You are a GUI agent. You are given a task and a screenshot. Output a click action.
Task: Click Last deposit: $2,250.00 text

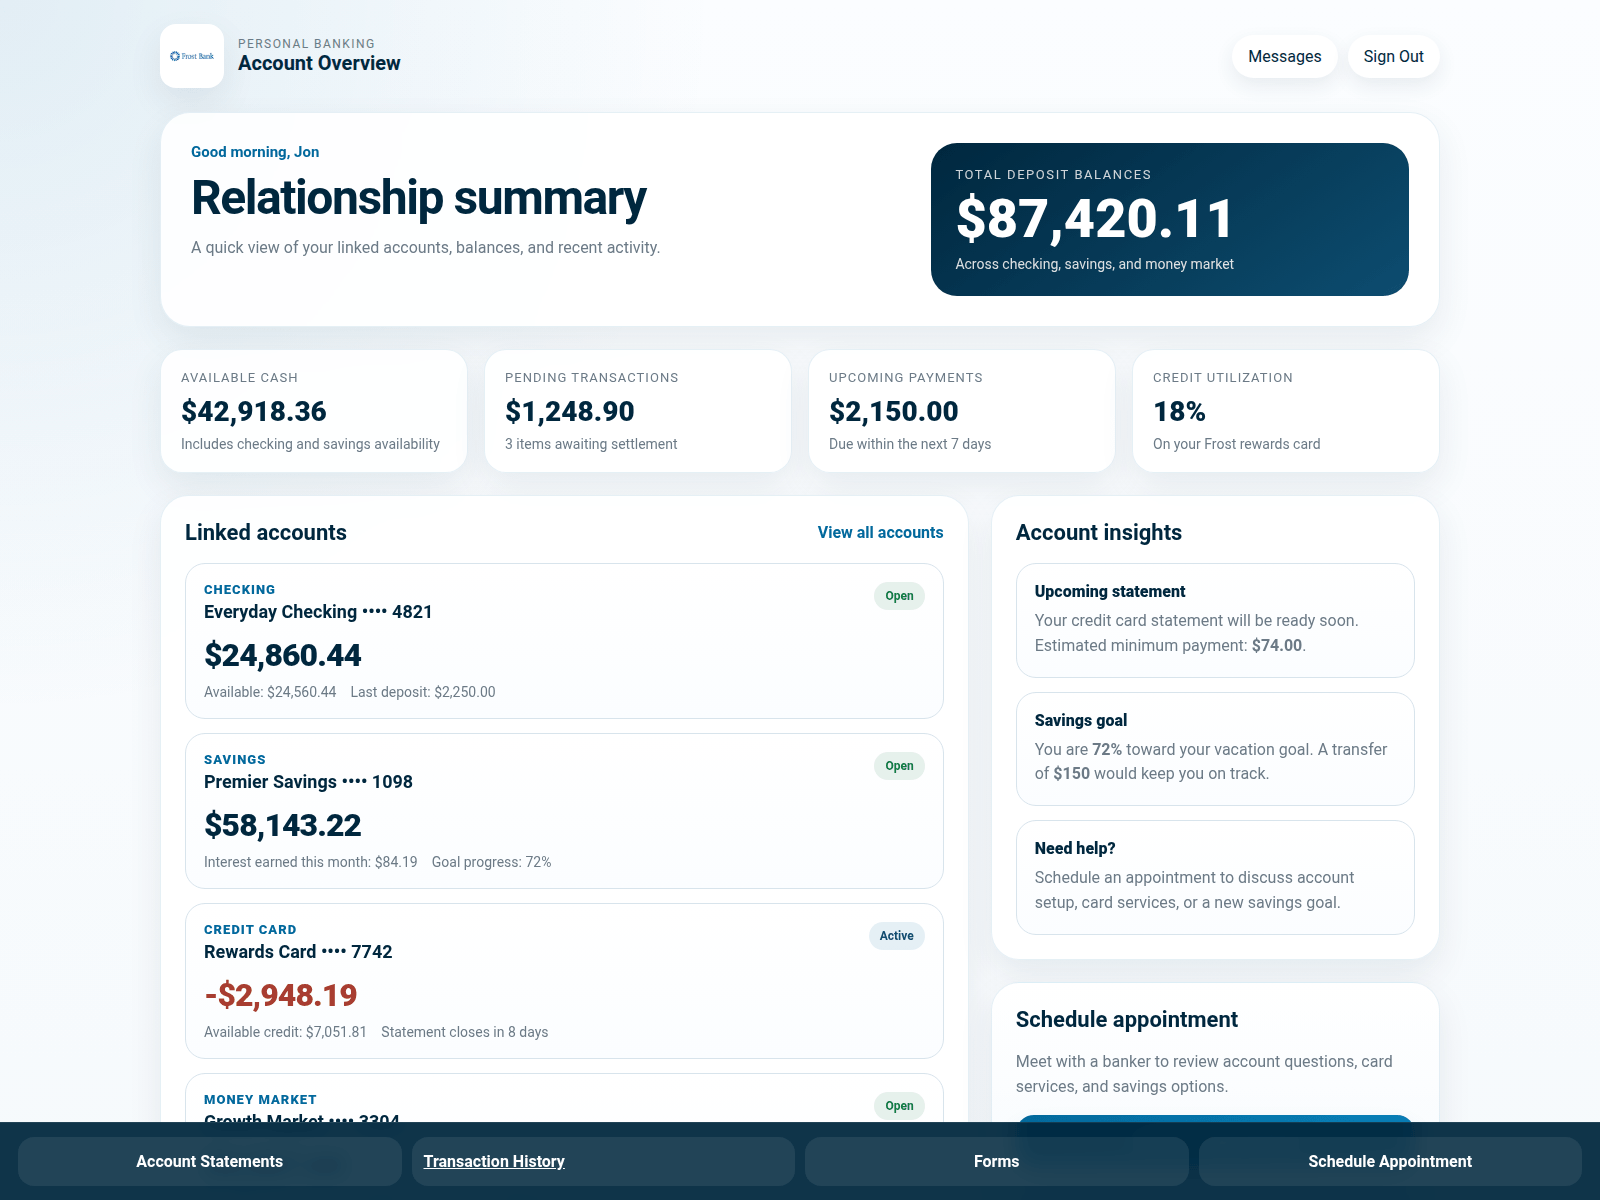click(x=423, y=692)
